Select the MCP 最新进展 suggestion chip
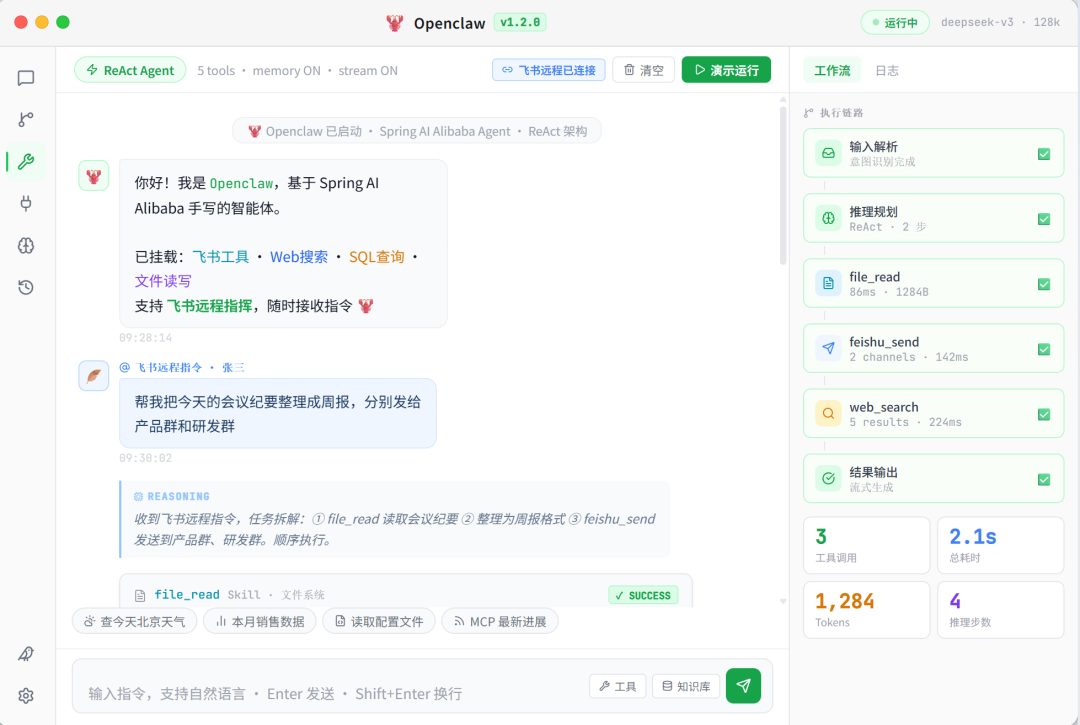1080x725 pixels. coord(499,622)
